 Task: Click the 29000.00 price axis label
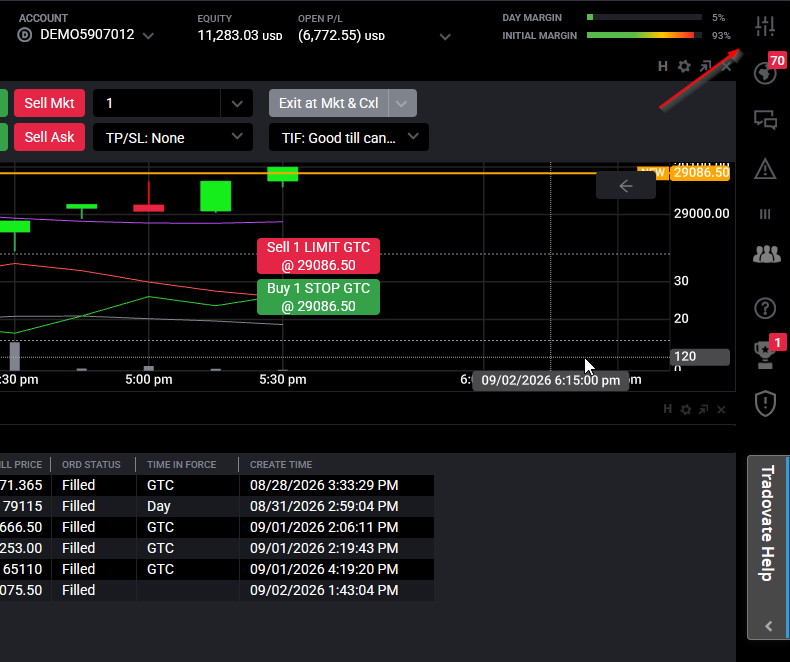point(702,214)
